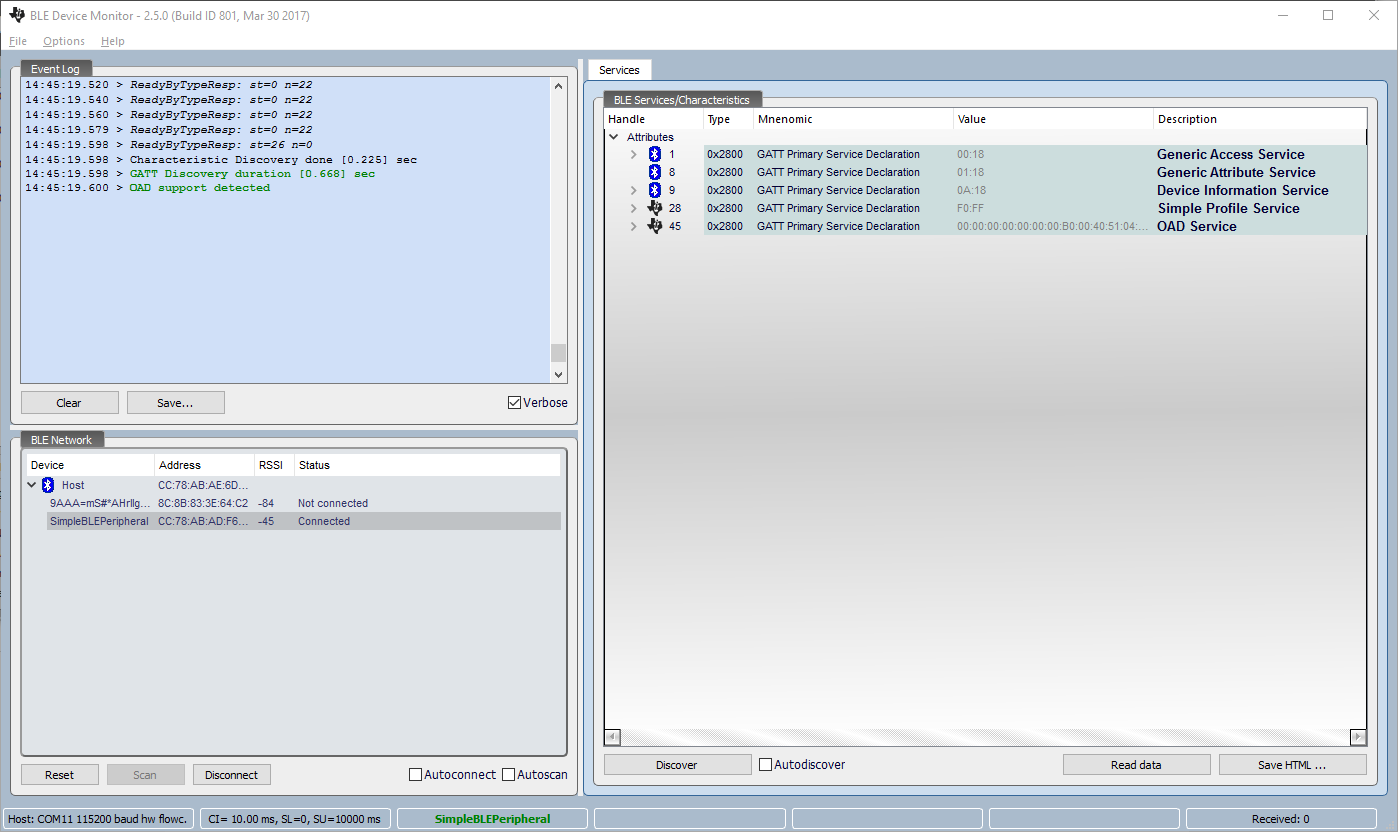Image resolution: width=1398 pixels, height=832 pixels.
Task: Toggle the Verbose checkbox
Action: (x=515, y=403)
